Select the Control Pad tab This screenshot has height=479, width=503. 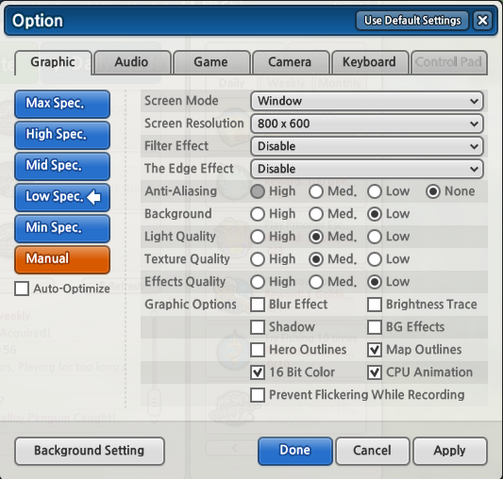(449, 62)
